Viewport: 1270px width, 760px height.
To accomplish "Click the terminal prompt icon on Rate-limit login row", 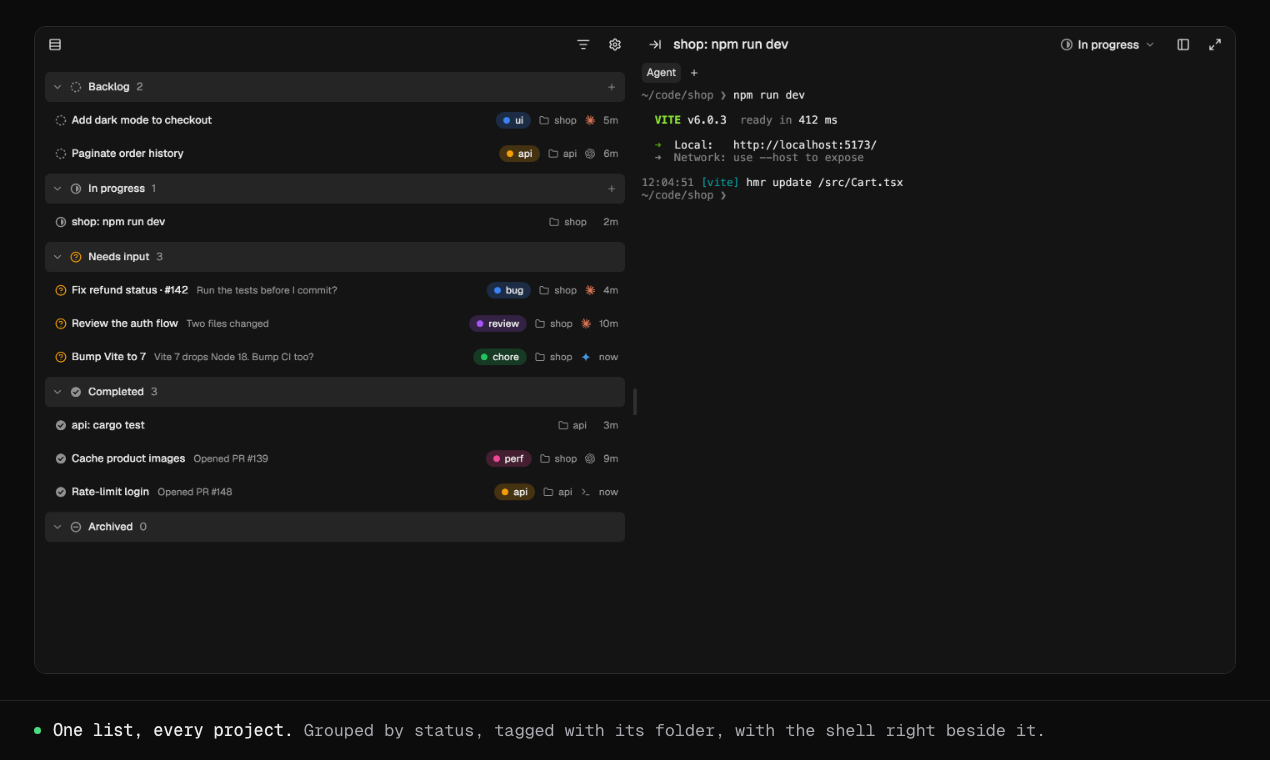I will tap(586, 492).
